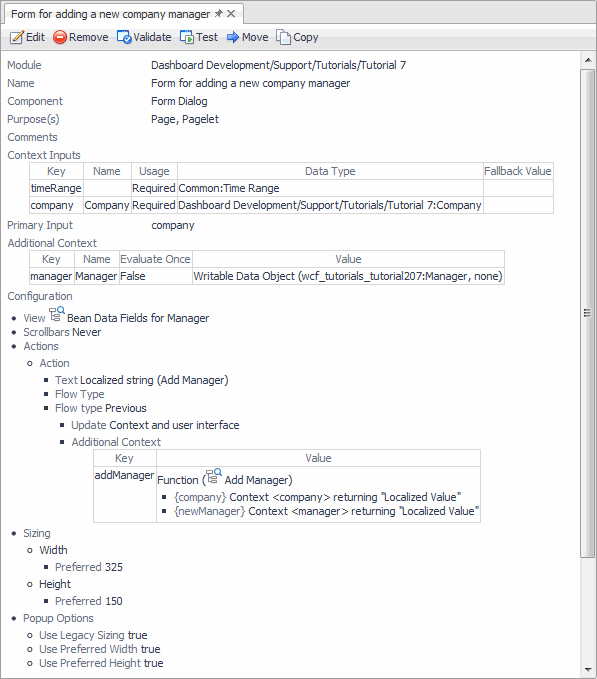Click the {company} parameter line

click(x=317, y=497)
